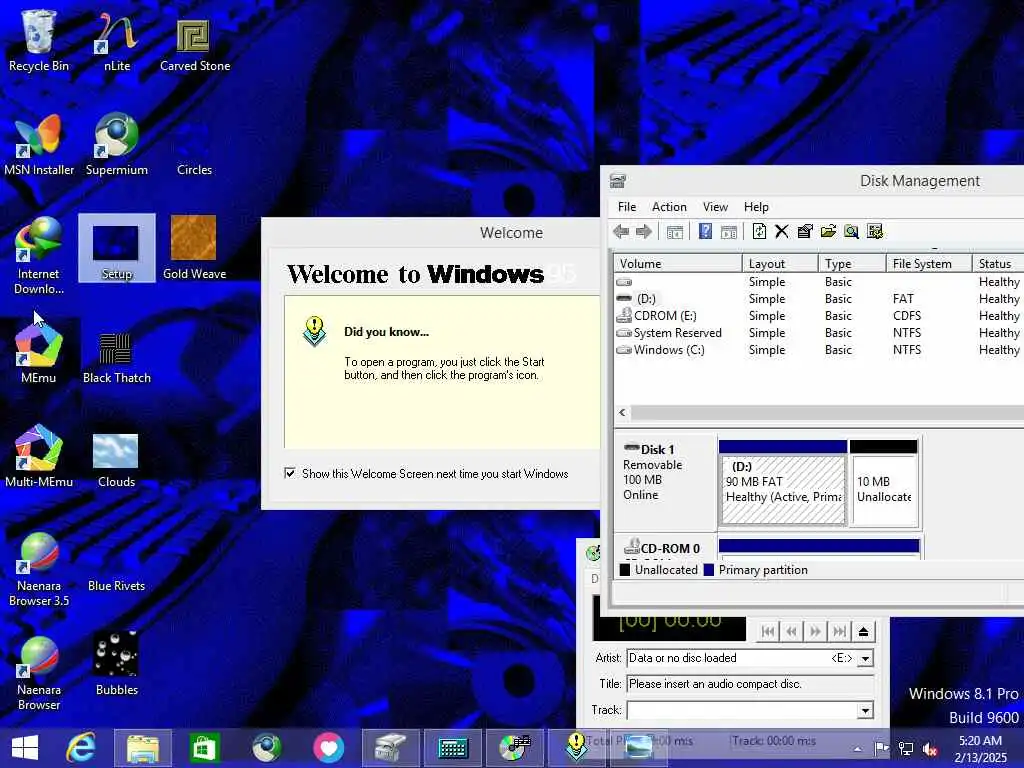Screen dimensions: 1024x768
Task: Select the Clouds desktop icon
Action: pyautogui.click(x=116, y=460)
